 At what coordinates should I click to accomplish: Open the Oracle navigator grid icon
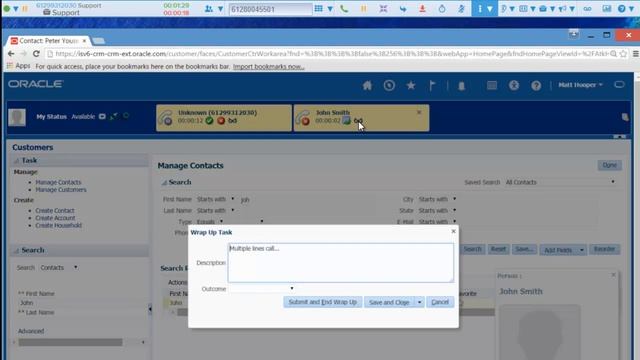tap(492, 85)
